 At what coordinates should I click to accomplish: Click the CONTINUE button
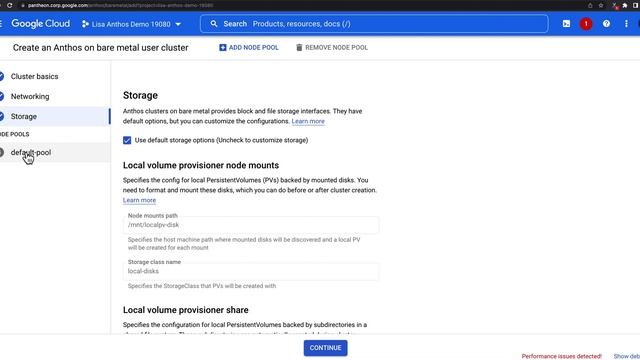325,348
